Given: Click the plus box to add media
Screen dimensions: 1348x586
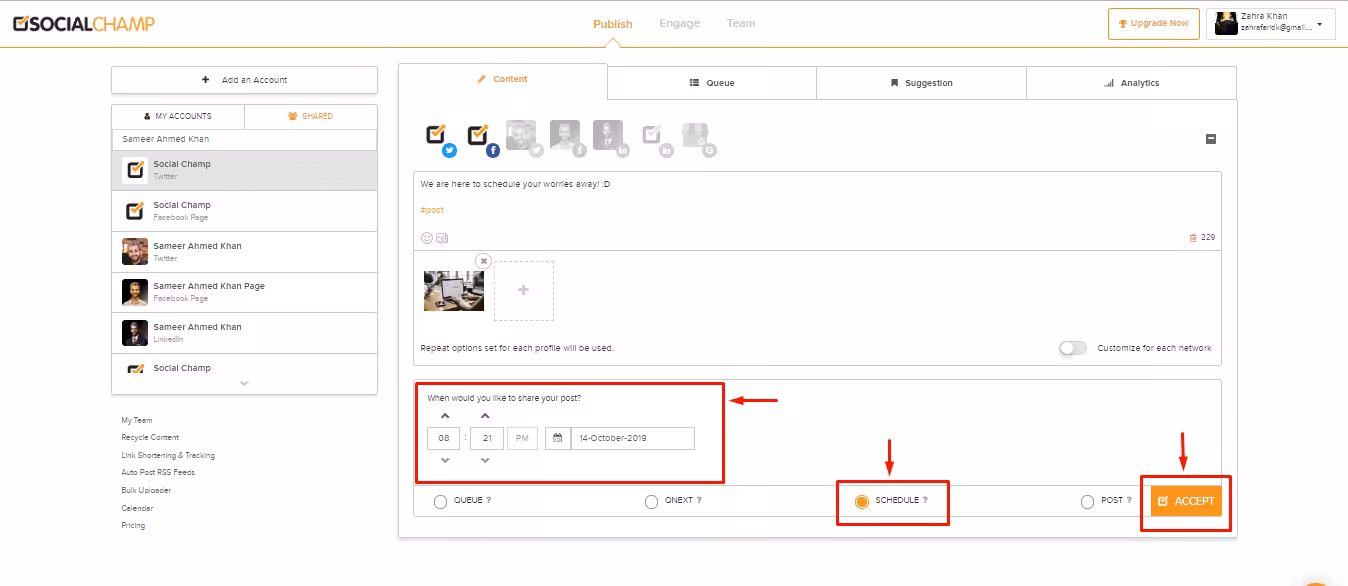Looking at the screenshot, I should [524, 291].
